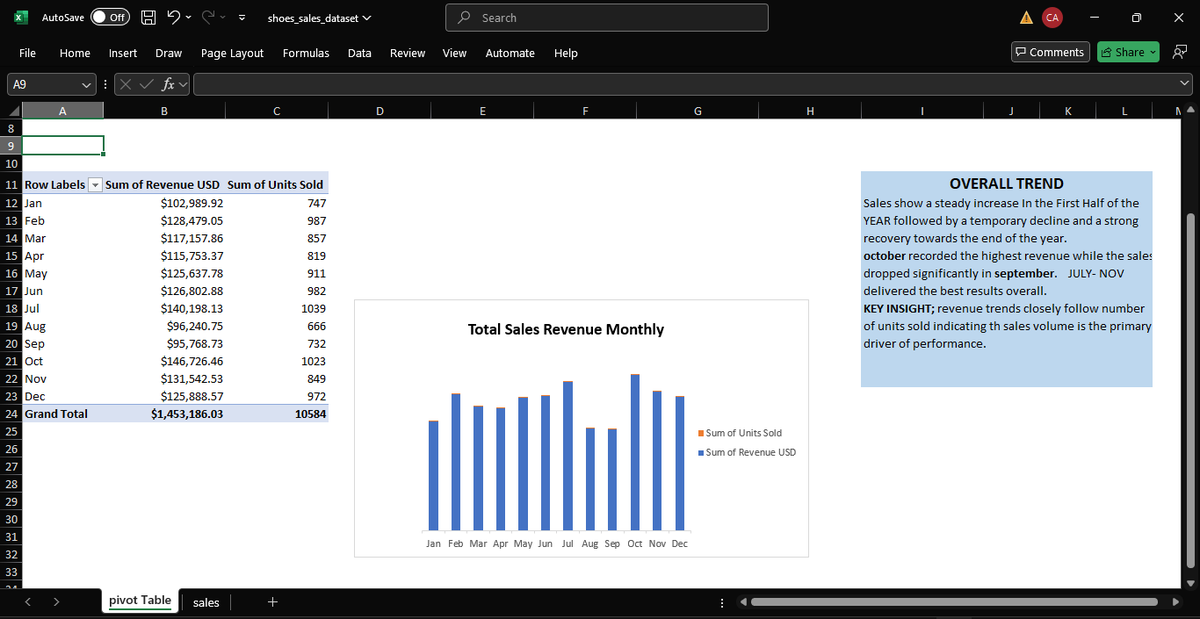Open the shoes_sales_dataset file name dropdown
This screenshot has height=619, width=1200.
click(320, 18)
